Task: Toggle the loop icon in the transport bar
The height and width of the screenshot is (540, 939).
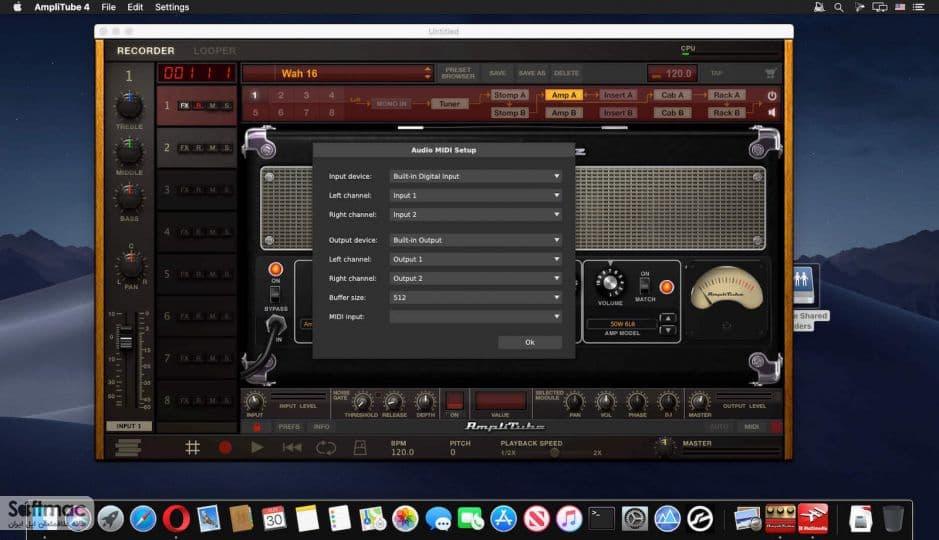Action: (326, 447)
